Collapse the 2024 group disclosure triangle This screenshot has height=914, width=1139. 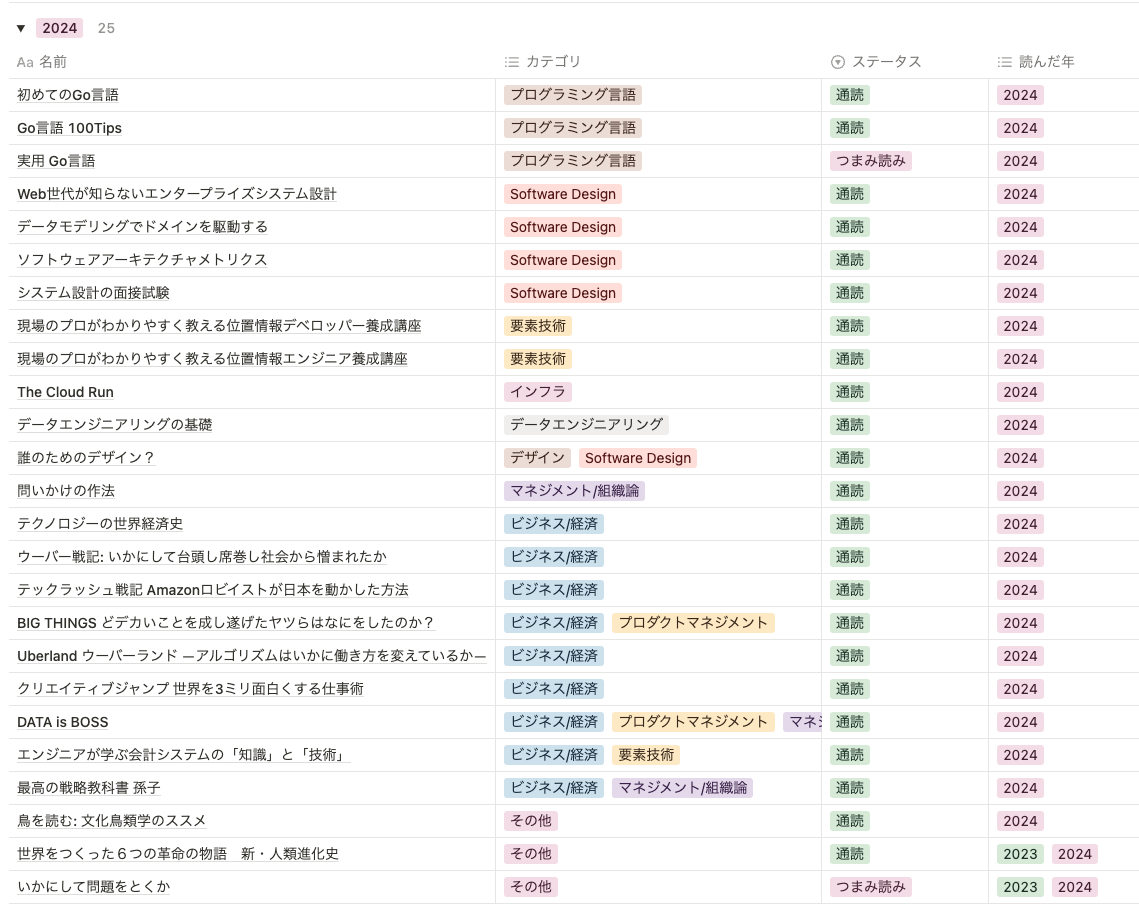pyautogui.click(x=21, y=28)
